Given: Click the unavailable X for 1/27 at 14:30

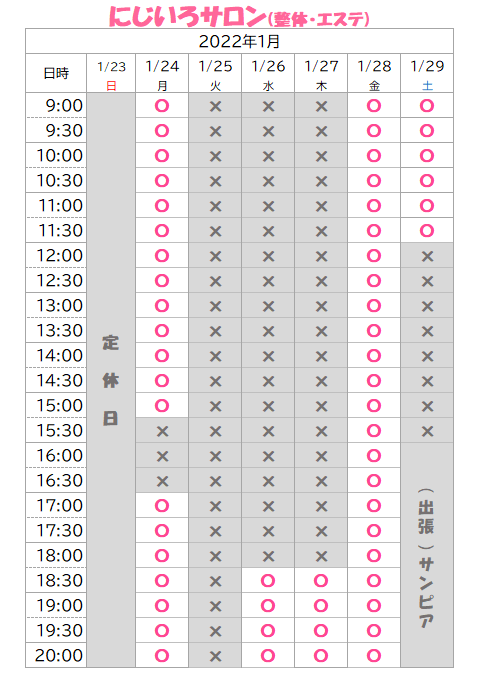Looking at the screenshot, I should click(321, 381).
